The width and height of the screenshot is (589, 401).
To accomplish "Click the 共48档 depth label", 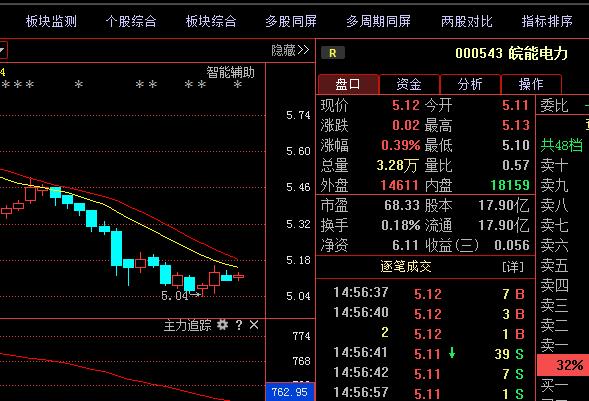I will 562,145.
